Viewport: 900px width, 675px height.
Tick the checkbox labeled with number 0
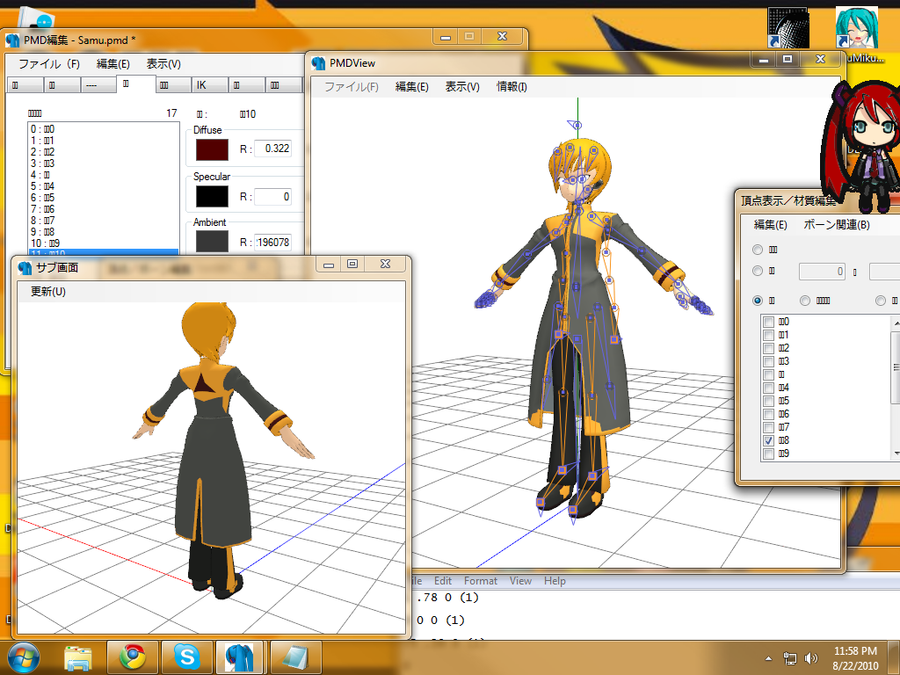click(x=769, y=322)
